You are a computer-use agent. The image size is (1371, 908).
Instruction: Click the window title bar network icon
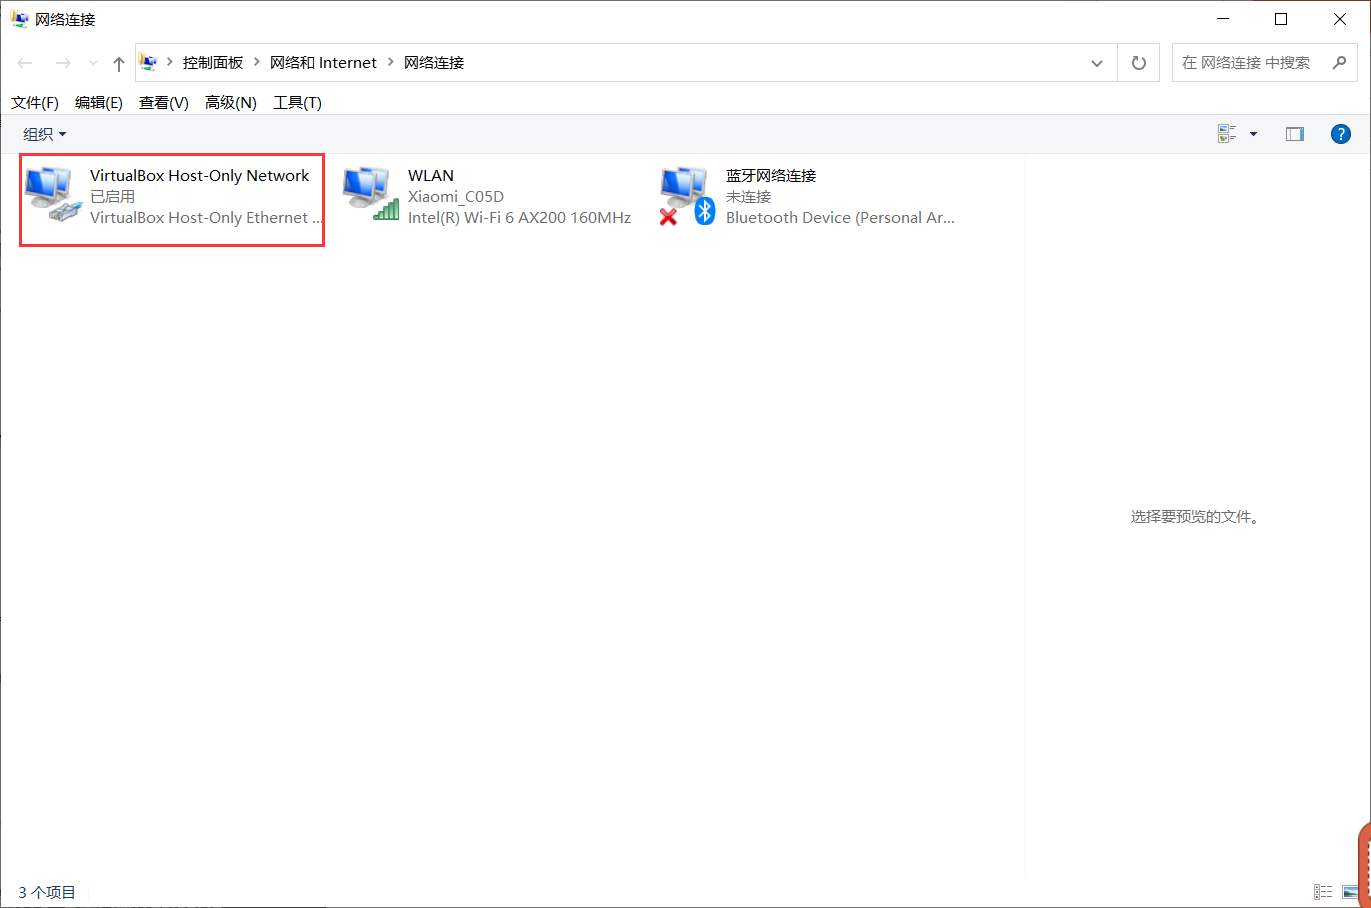tap(19, 19)
